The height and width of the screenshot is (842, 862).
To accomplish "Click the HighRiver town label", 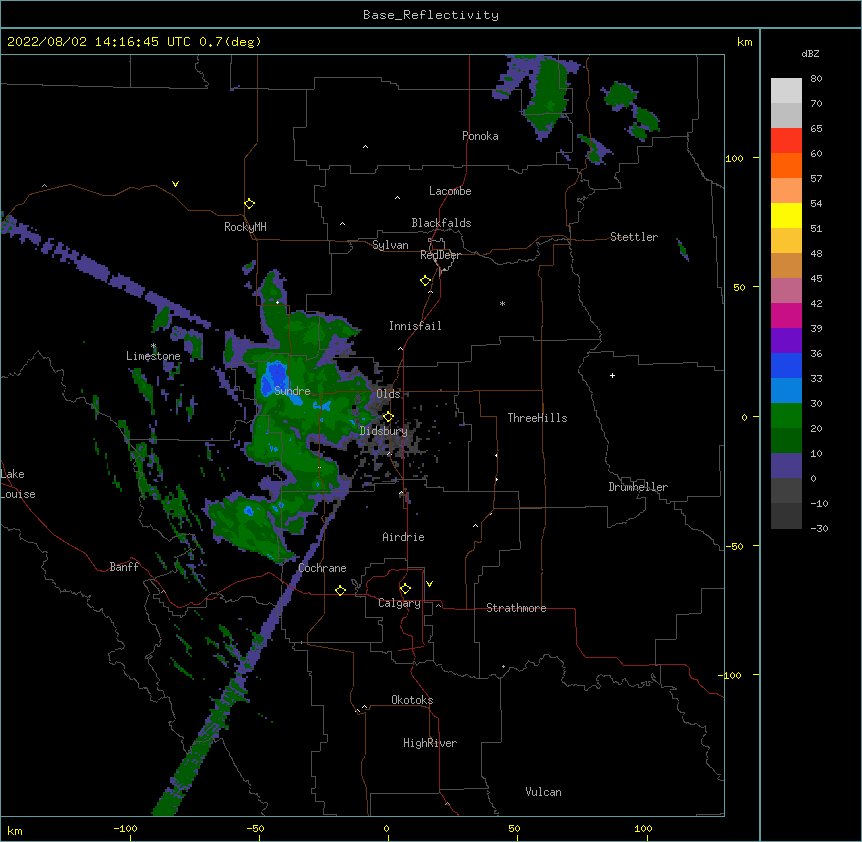I will tap(430, 743).
